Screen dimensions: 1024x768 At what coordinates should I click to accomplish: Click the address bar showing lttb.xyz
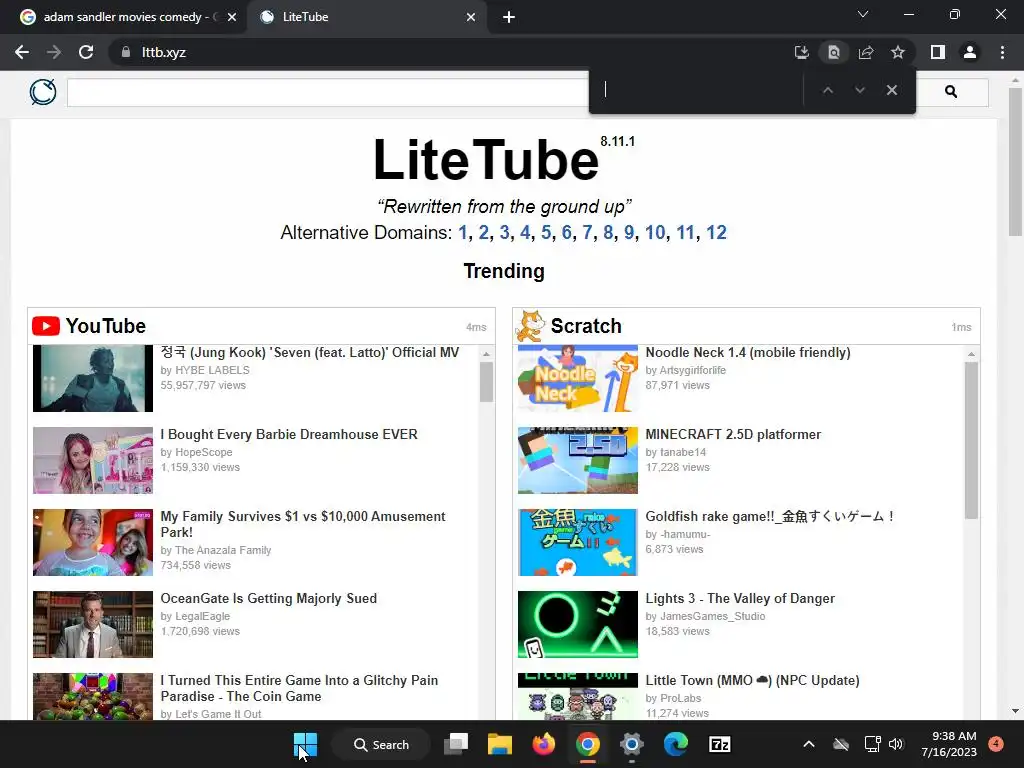(451, 52)
